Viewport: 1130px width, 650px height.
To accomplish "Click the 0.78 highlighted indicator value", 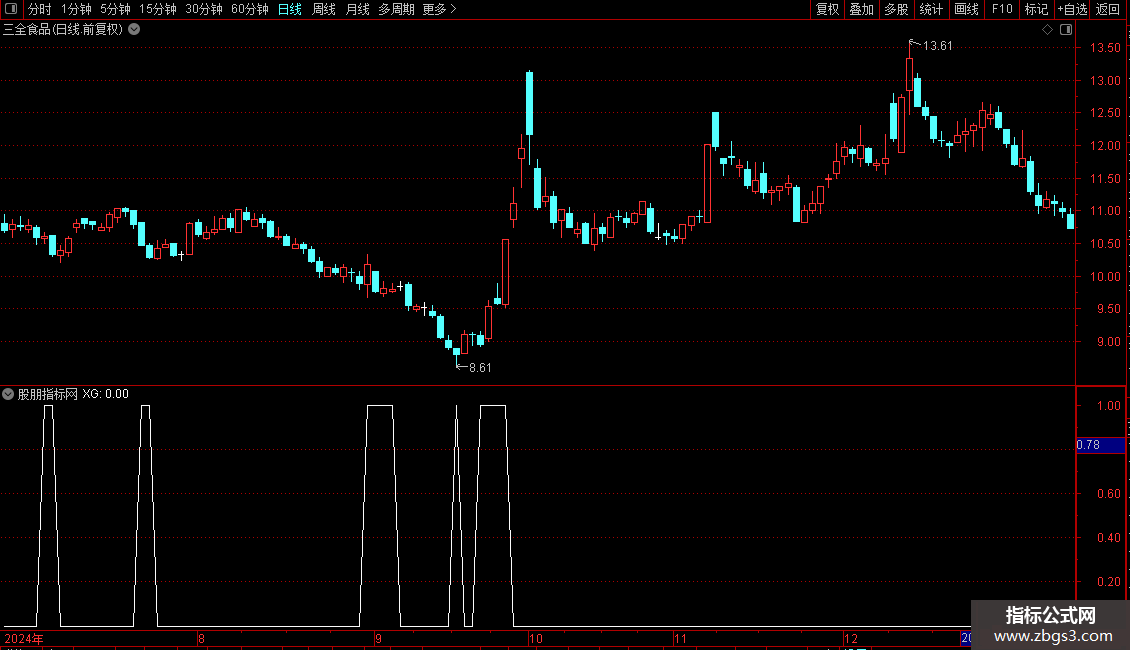I will point(1100,445).
